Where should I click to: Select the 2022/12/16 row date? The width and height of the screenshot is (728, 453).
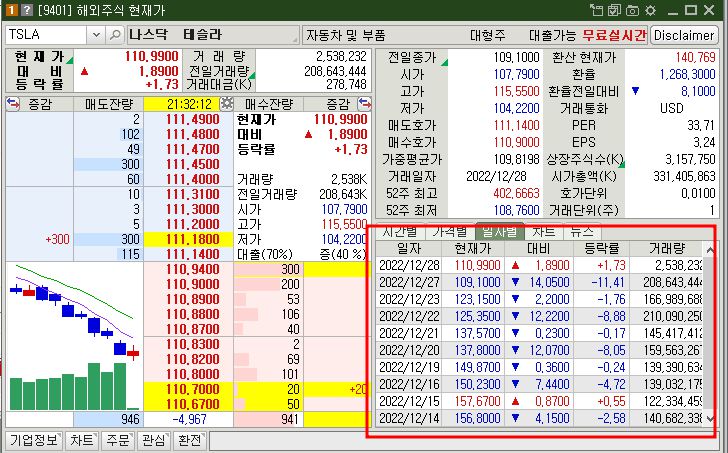pyautogui.click(x=409, y=384)
